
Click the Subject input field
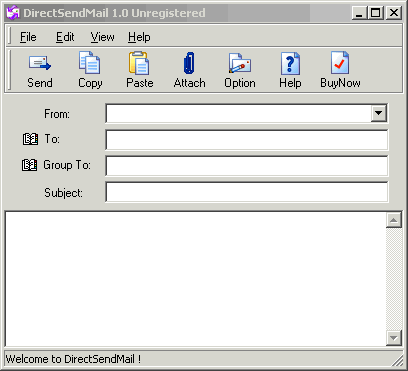pyautogui.click(x=247, y=192)
